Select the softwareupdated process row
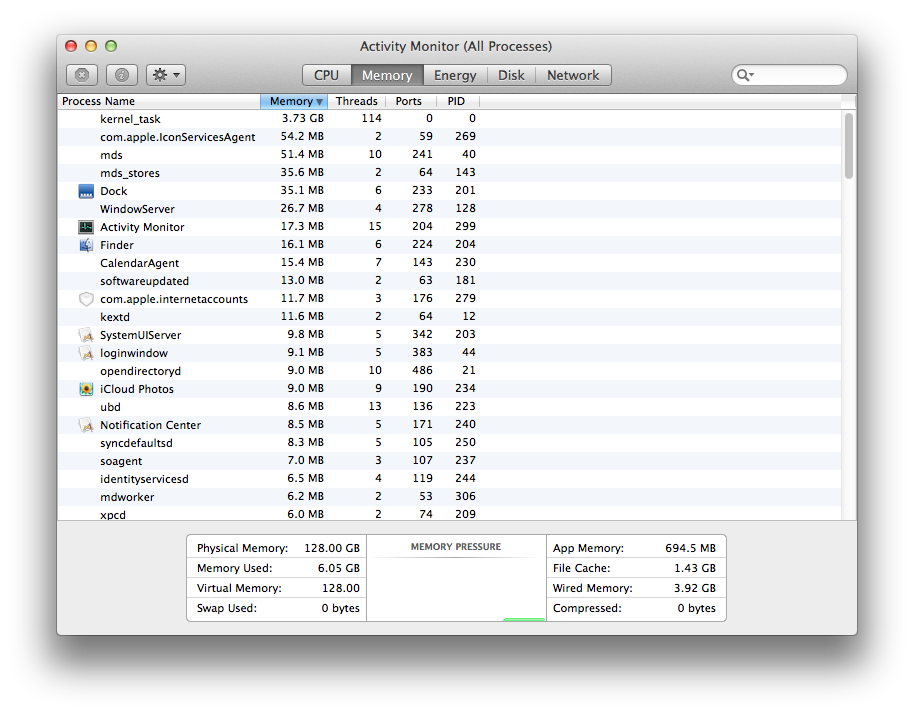Image resolution: width=914 pixels, height=714 pixels. click(449, 281)
